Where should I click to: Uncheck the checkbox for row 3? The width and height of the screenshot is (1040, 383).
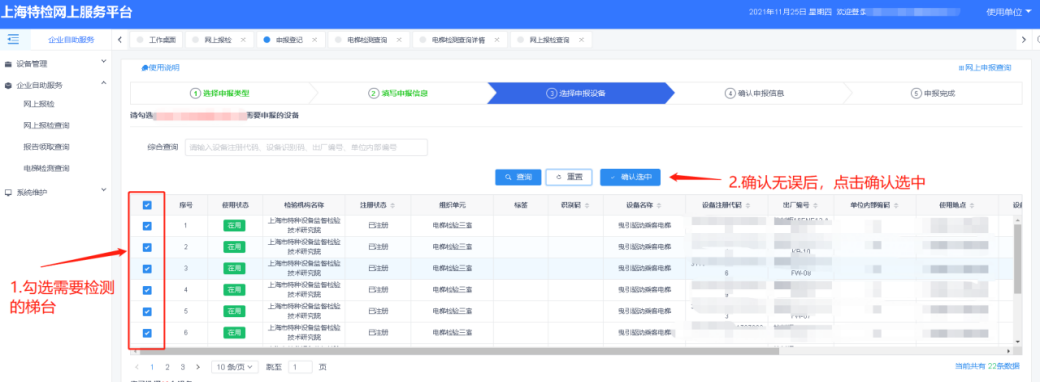pyautogui.click(x=147, y=268)
